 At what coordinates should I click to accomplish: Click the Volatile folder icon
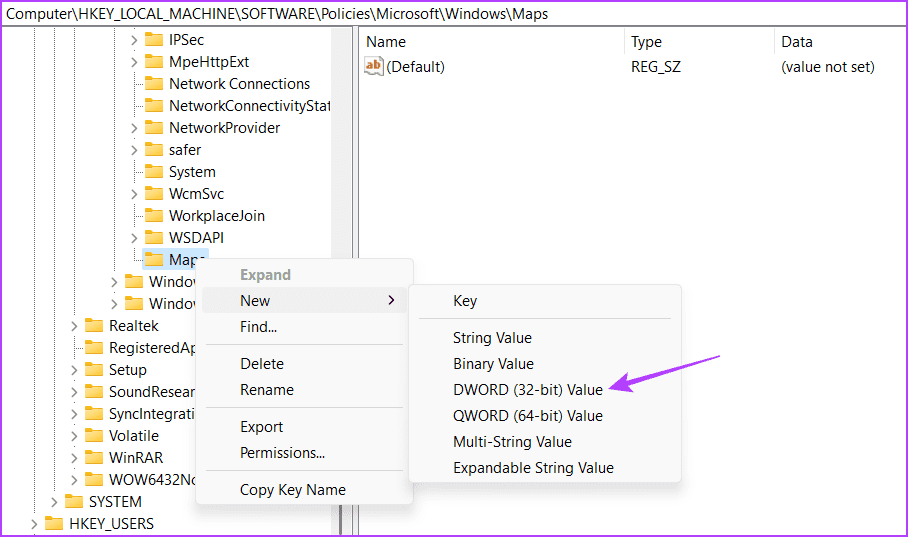[x=94, y=436]
